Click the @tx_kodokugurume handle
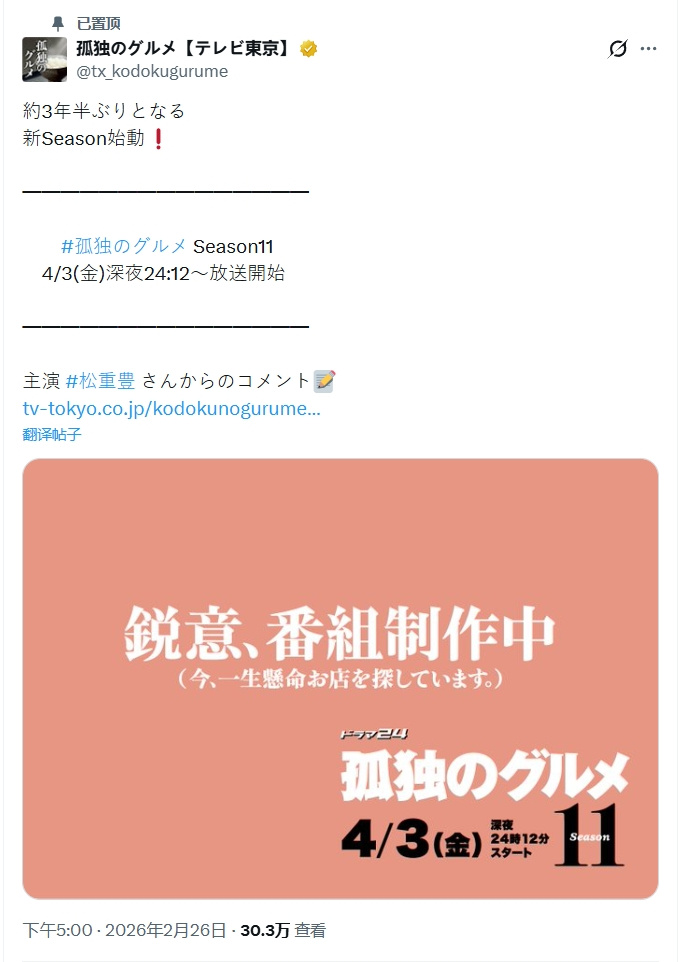 pos(152,71)
